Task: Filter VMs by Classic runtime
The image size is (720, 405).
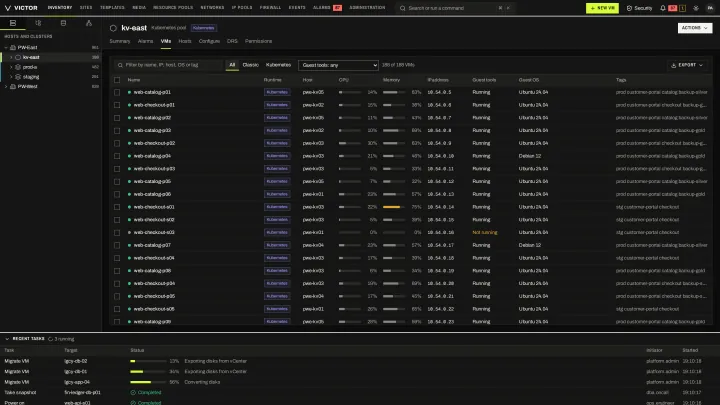Action: 251,65
